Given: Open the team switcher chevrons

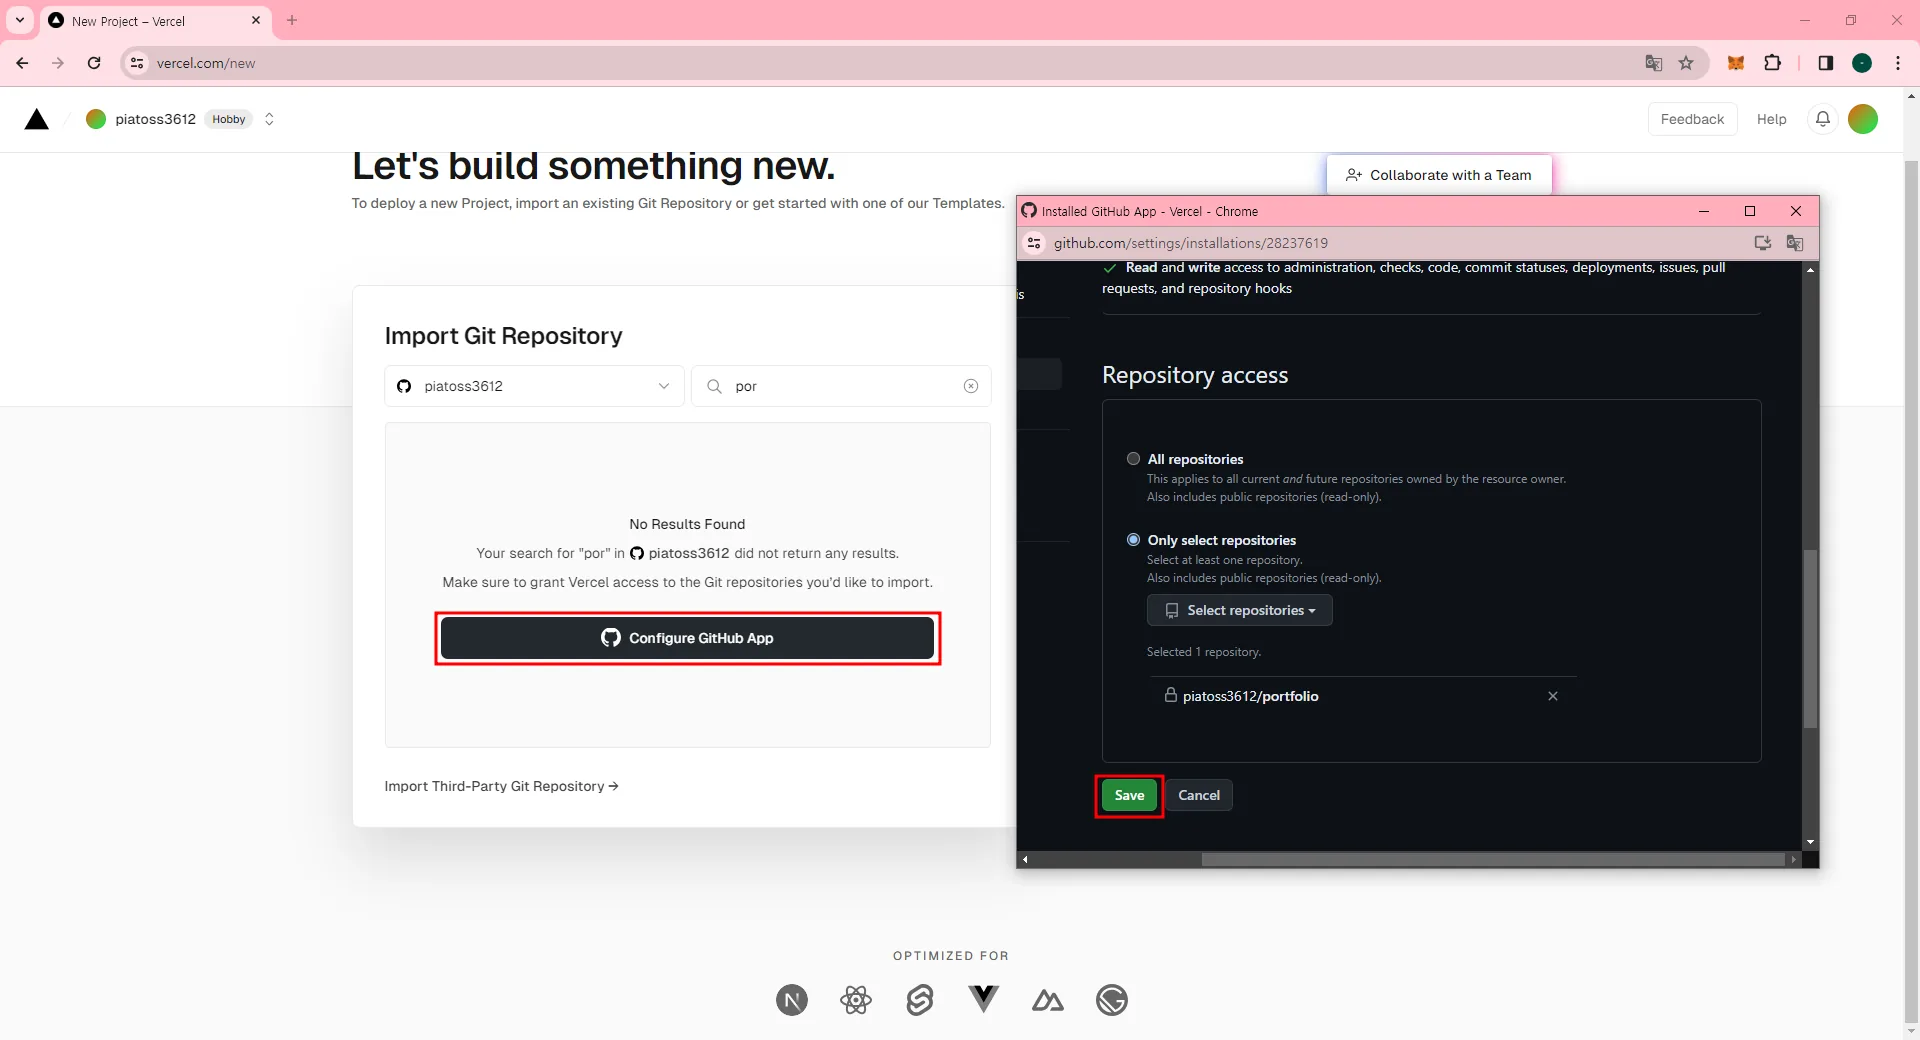Looking at the screenshot, I should [x=269, y=119].
